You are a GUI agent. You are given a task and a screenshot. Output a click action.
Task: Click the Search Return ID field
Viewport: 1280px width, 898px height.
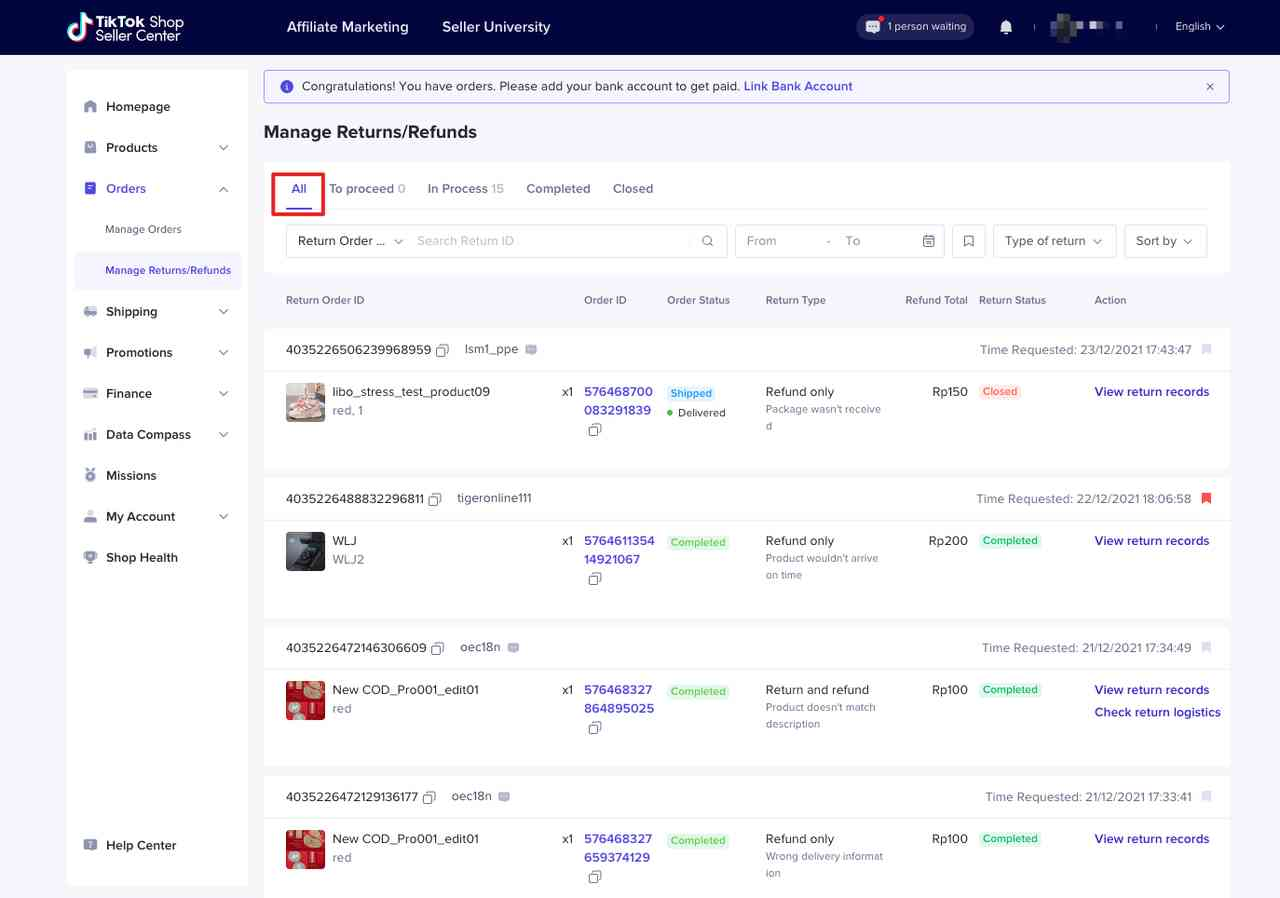point(550,241)
